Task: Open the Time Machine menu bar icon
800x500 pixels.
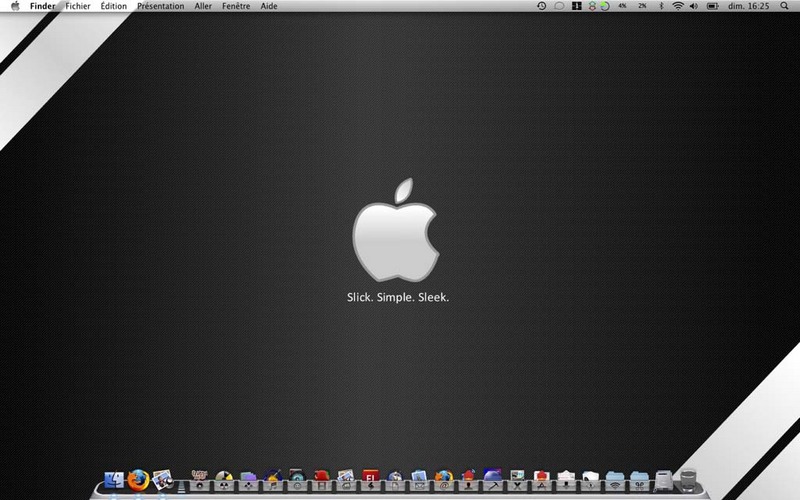Action: 541,6
